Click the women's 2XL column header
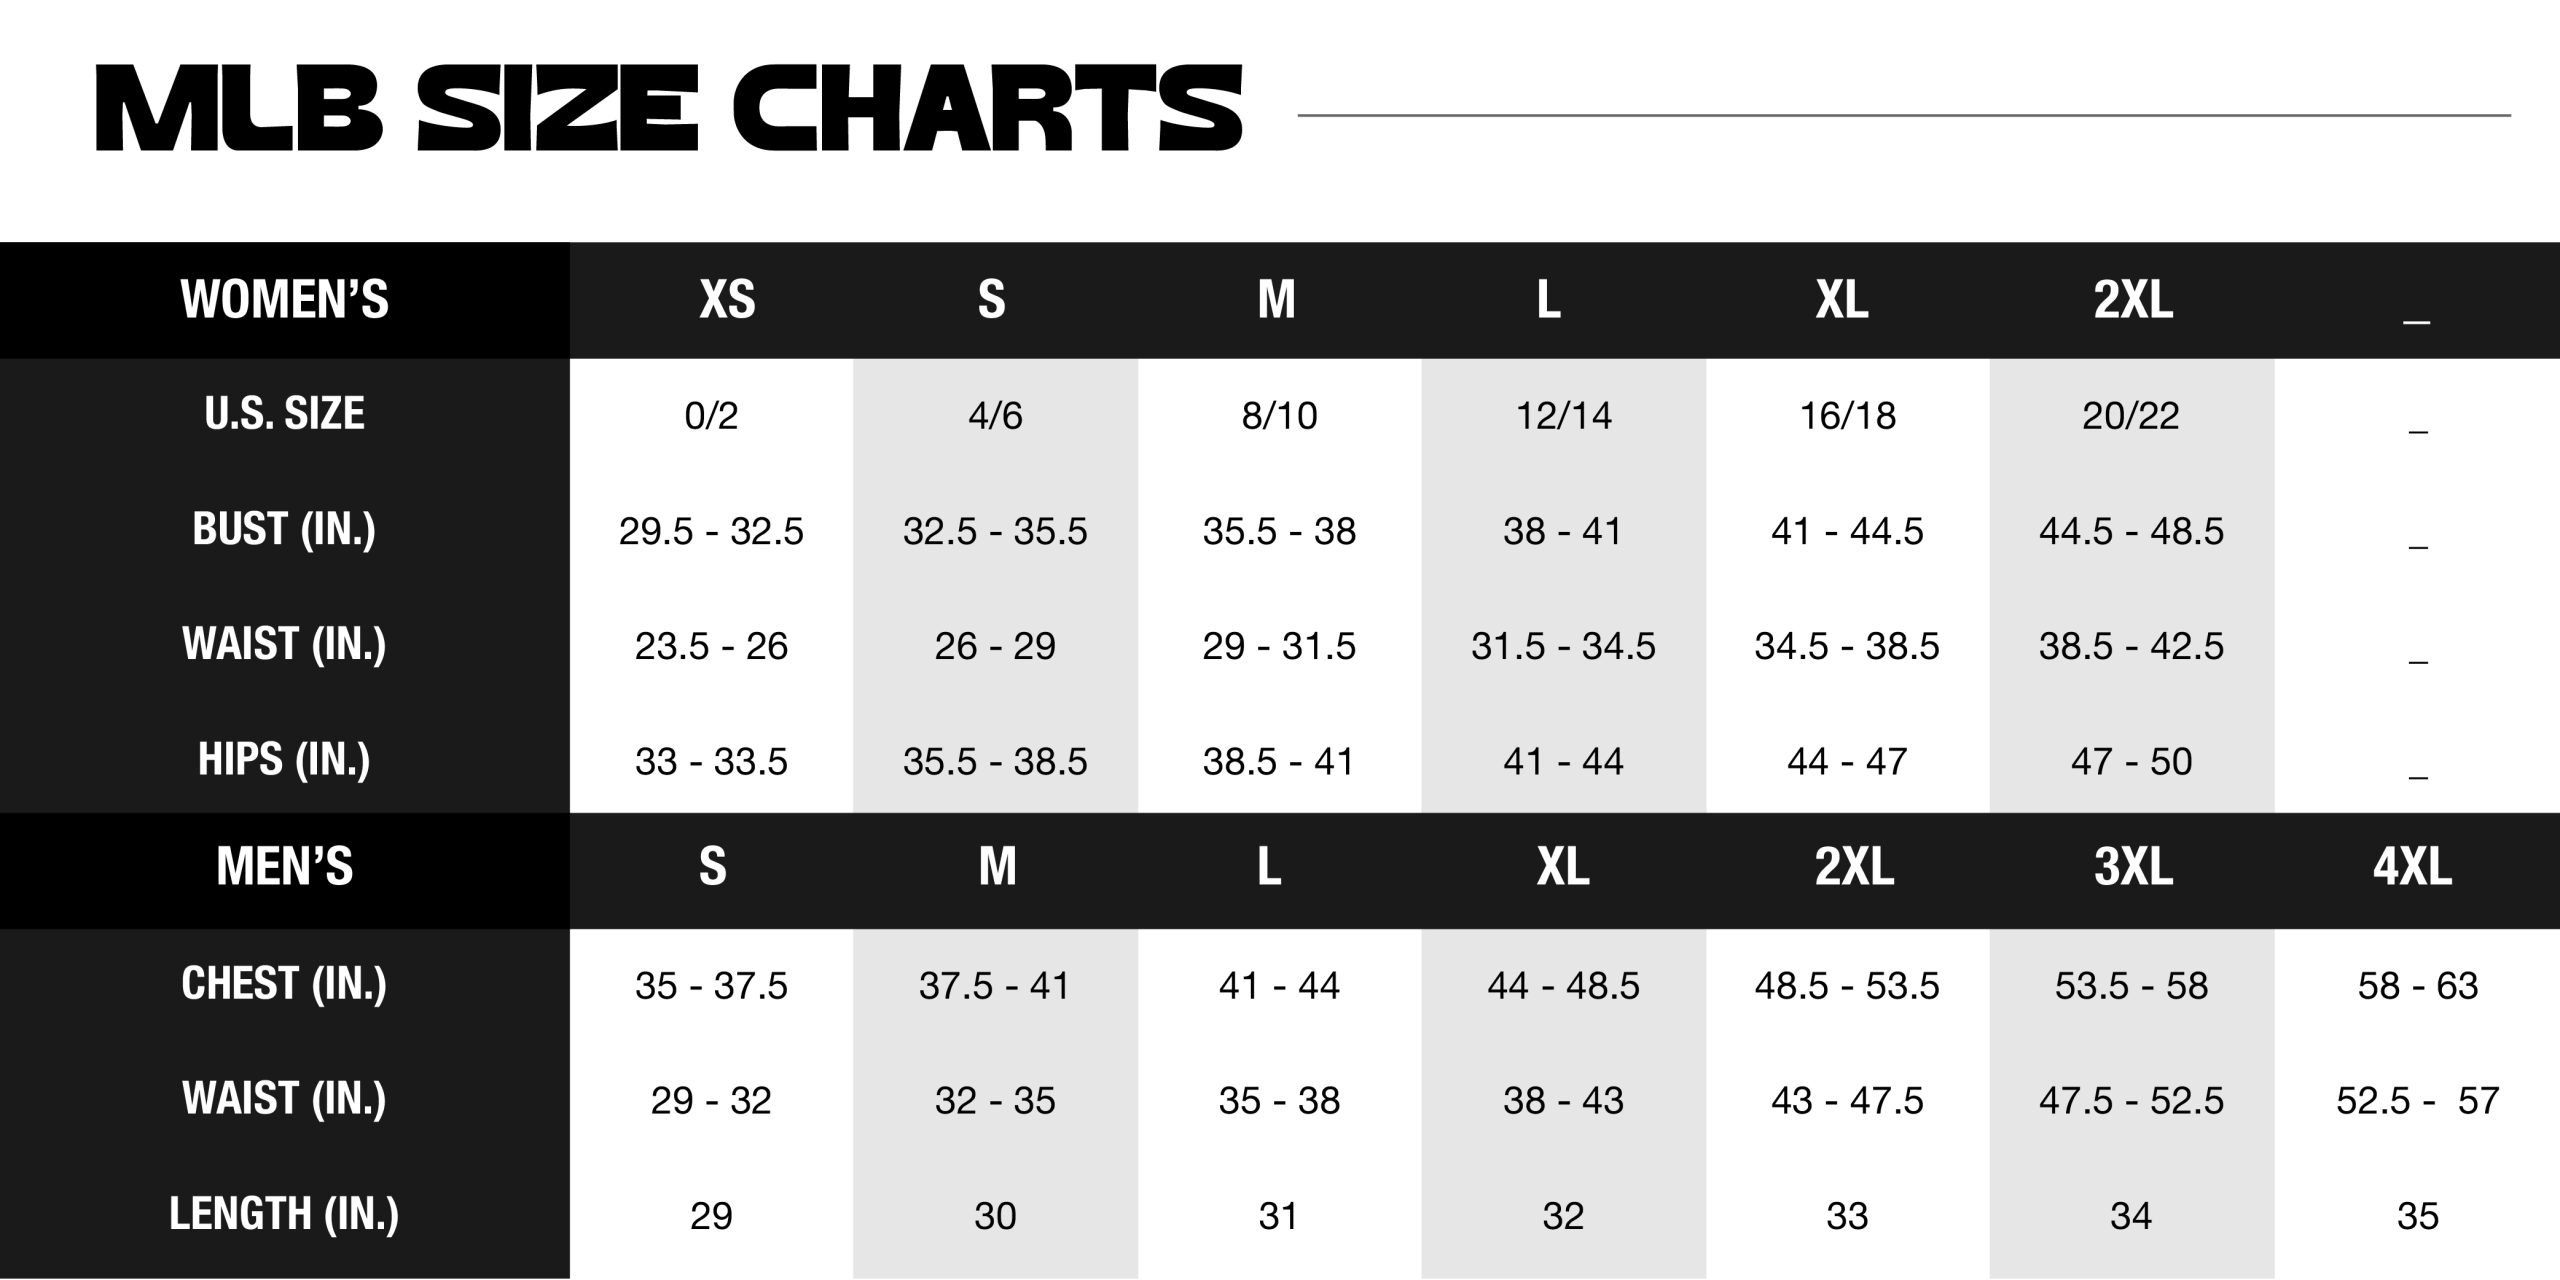This screenshot has height=1280, width=2560. click(2133, 299)
